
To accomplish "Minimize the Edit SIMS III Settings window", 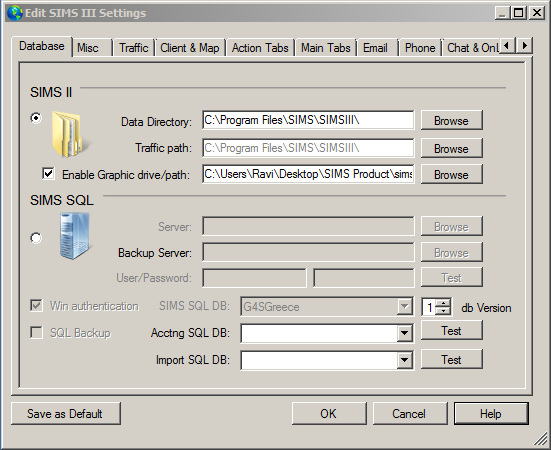I will coord(502,13).
